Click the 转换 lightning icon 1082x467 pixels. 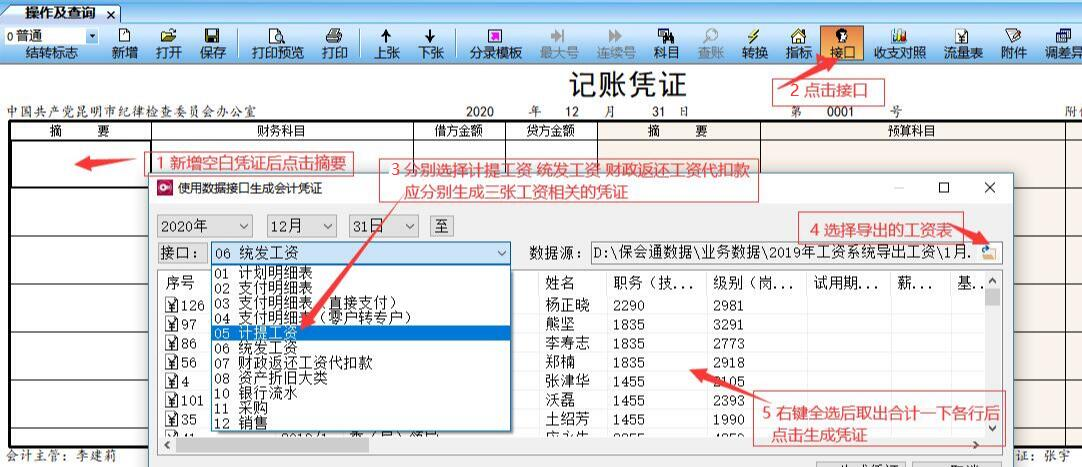click(x=754, y=36)
